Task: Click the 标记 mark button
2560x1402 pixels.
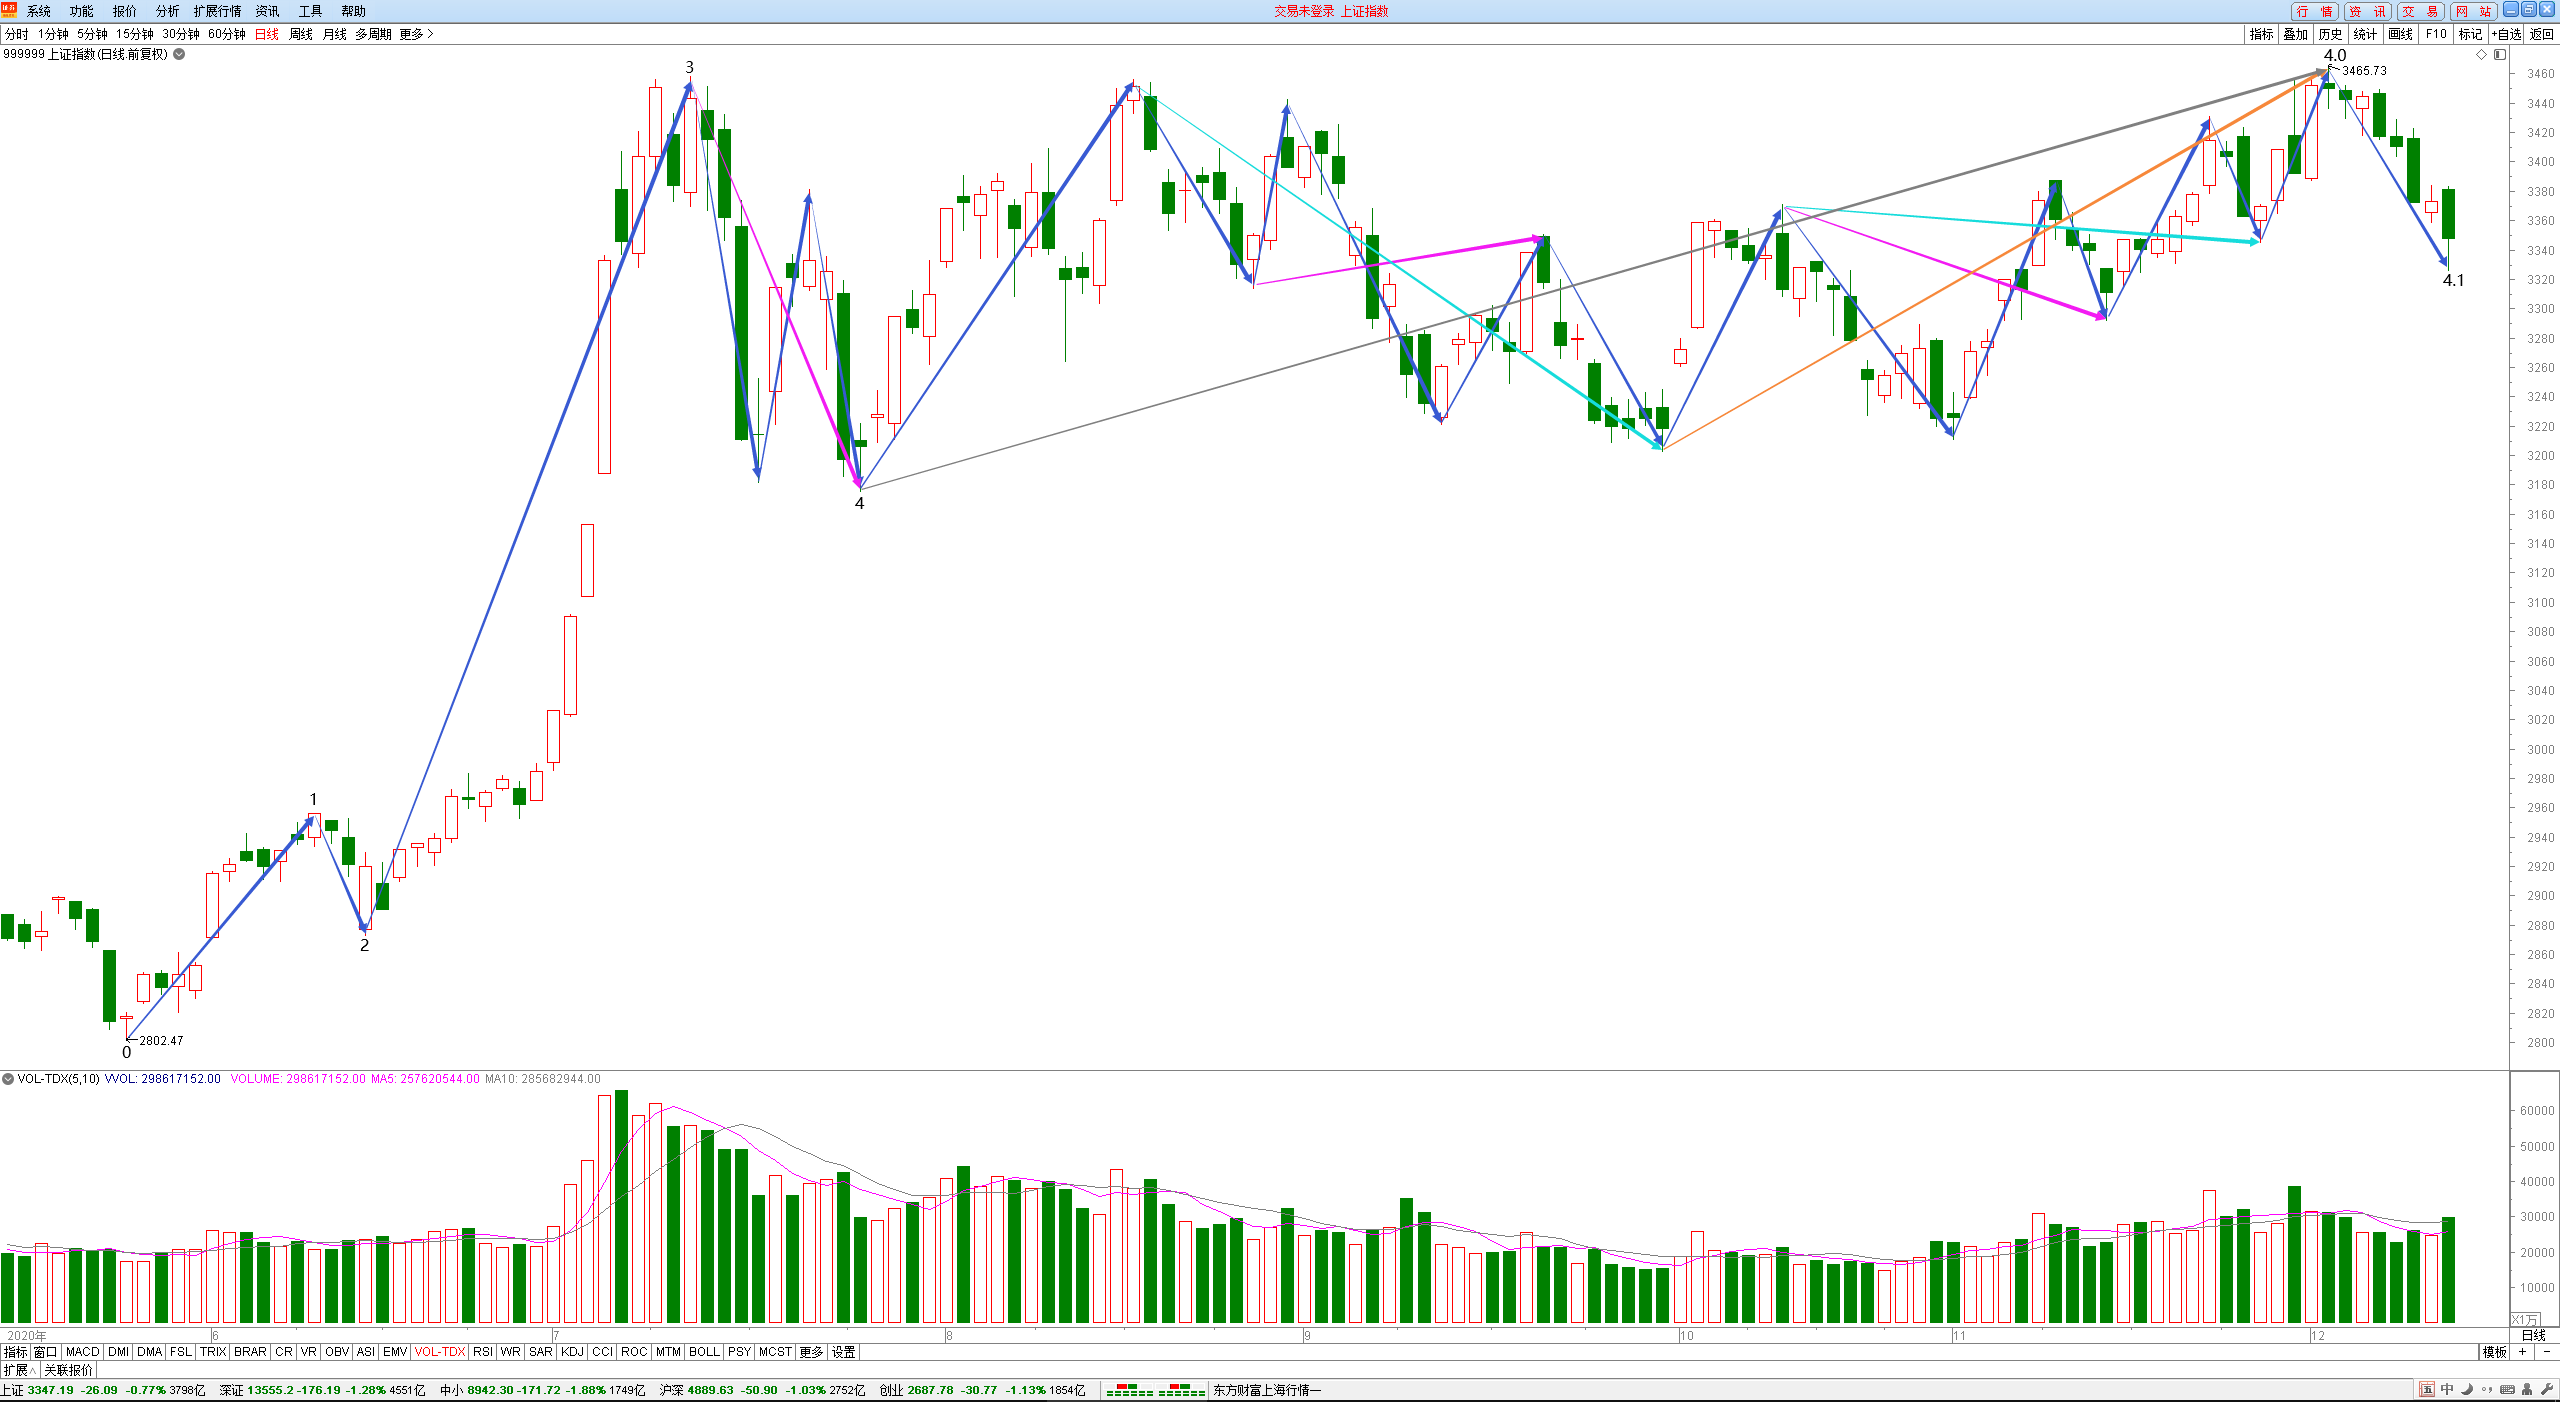Action: [2470, 34]
